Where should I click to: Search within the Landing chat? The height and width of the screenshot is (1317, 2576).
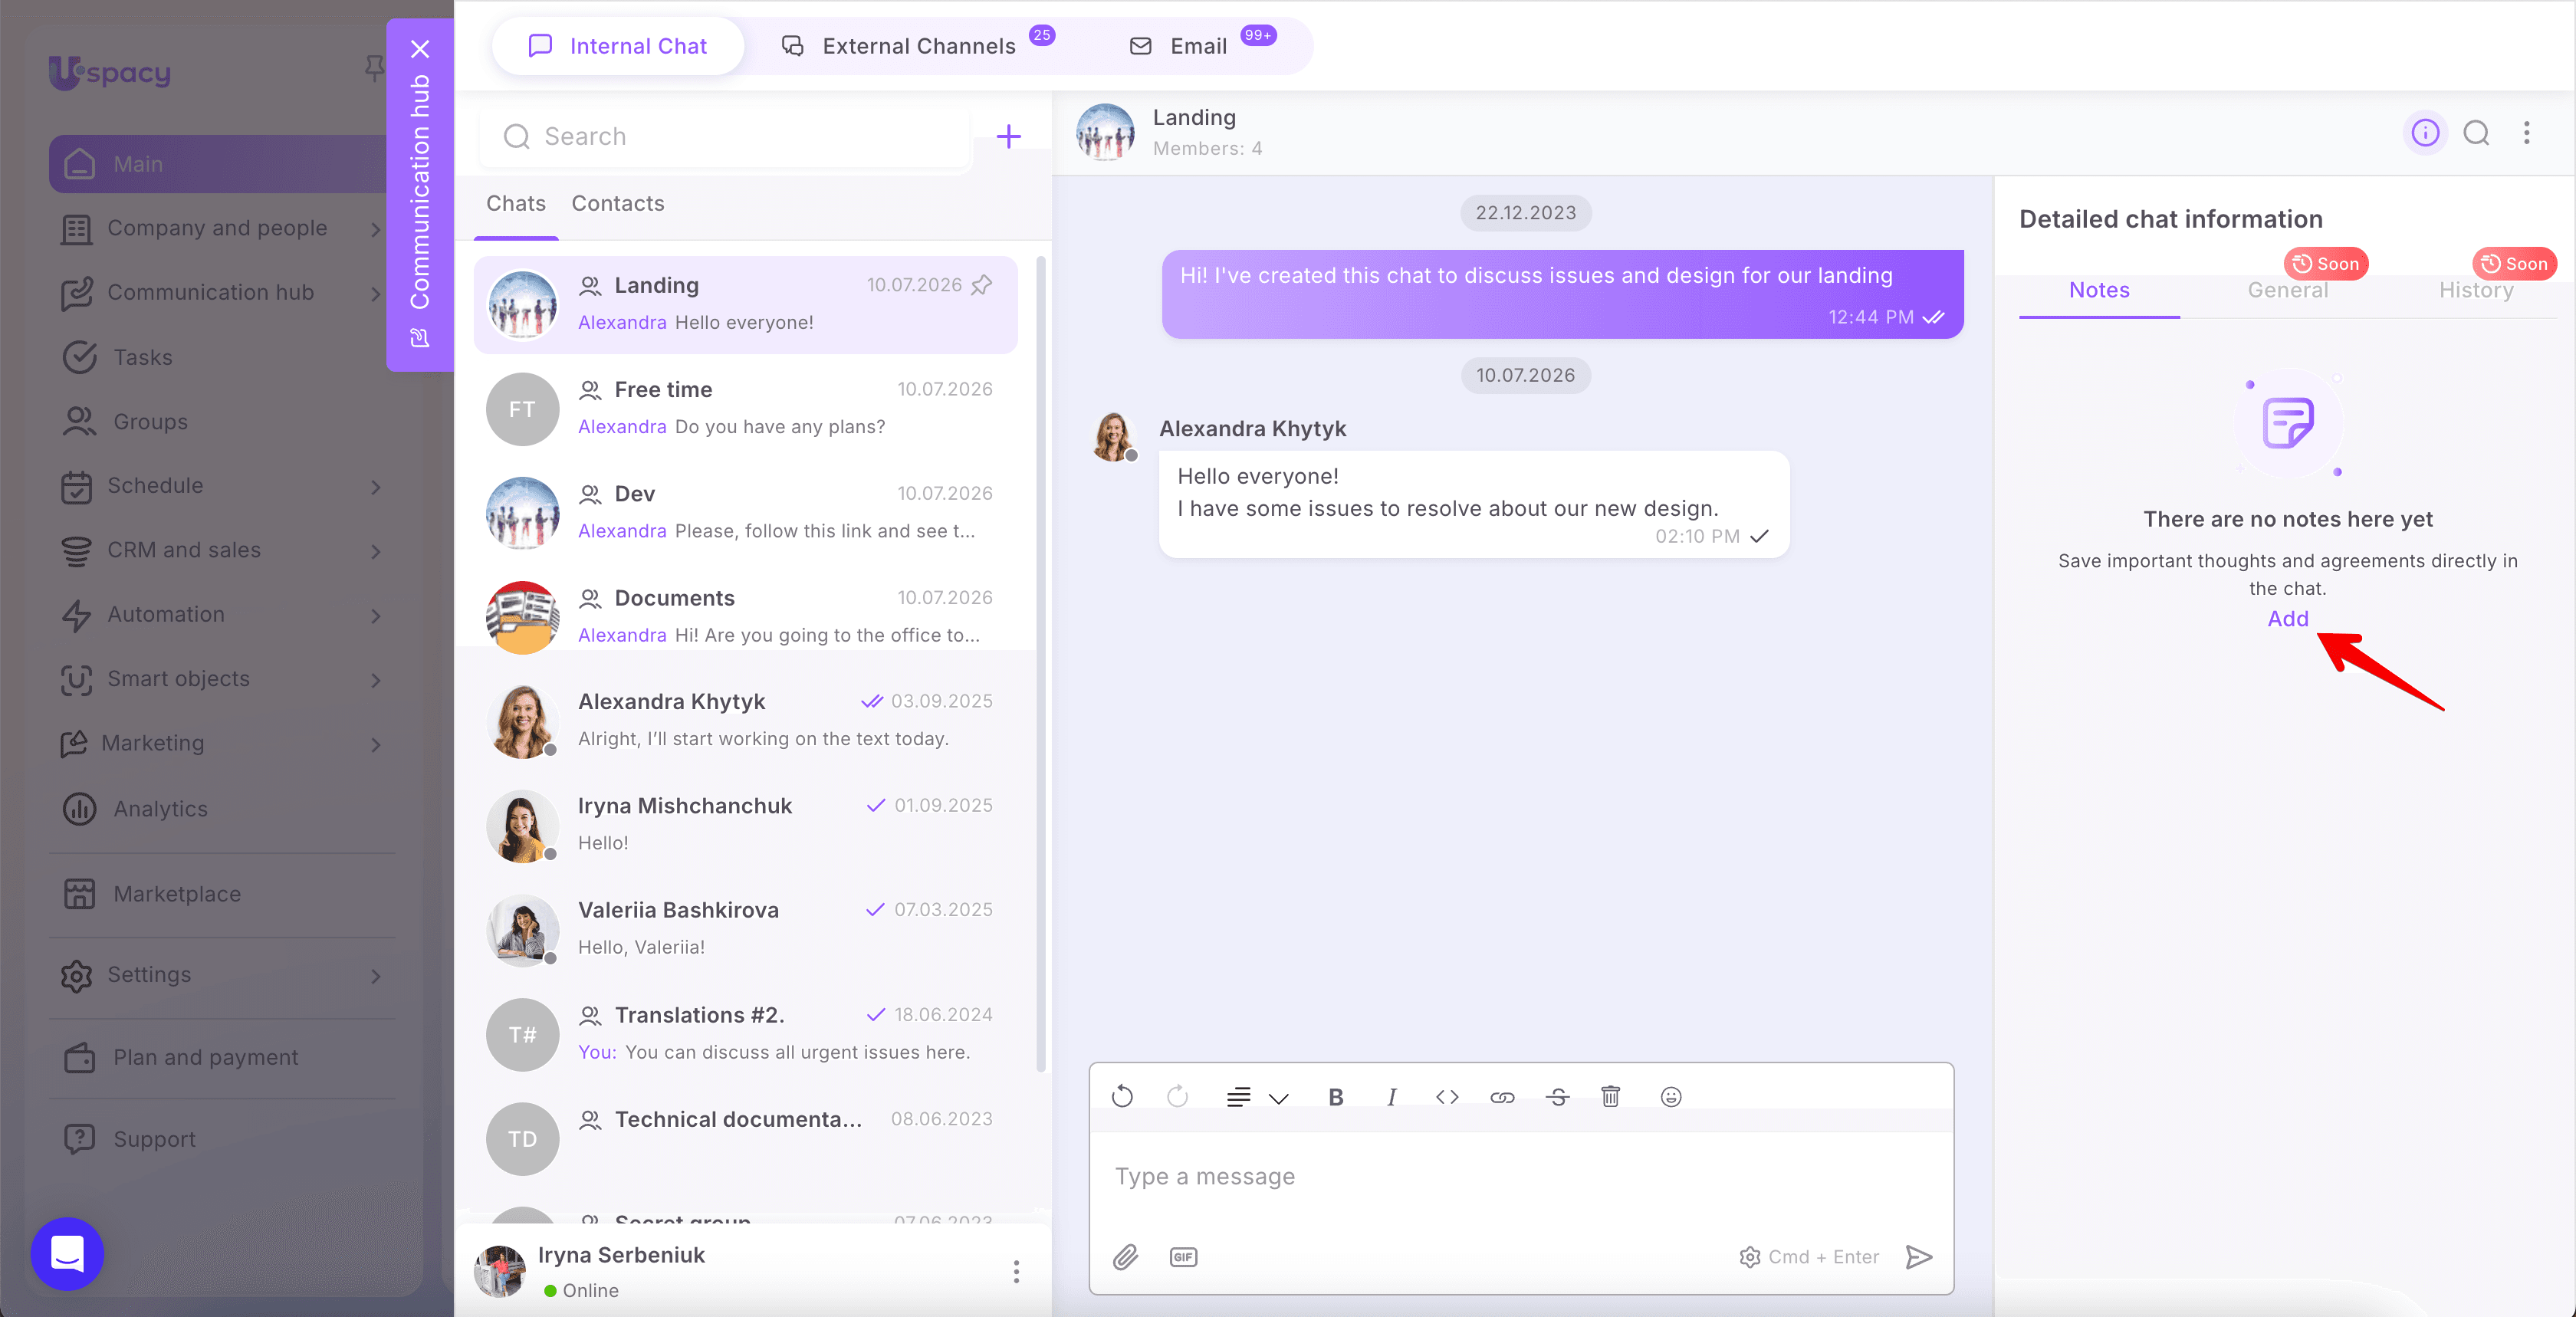coord(2477,133)
